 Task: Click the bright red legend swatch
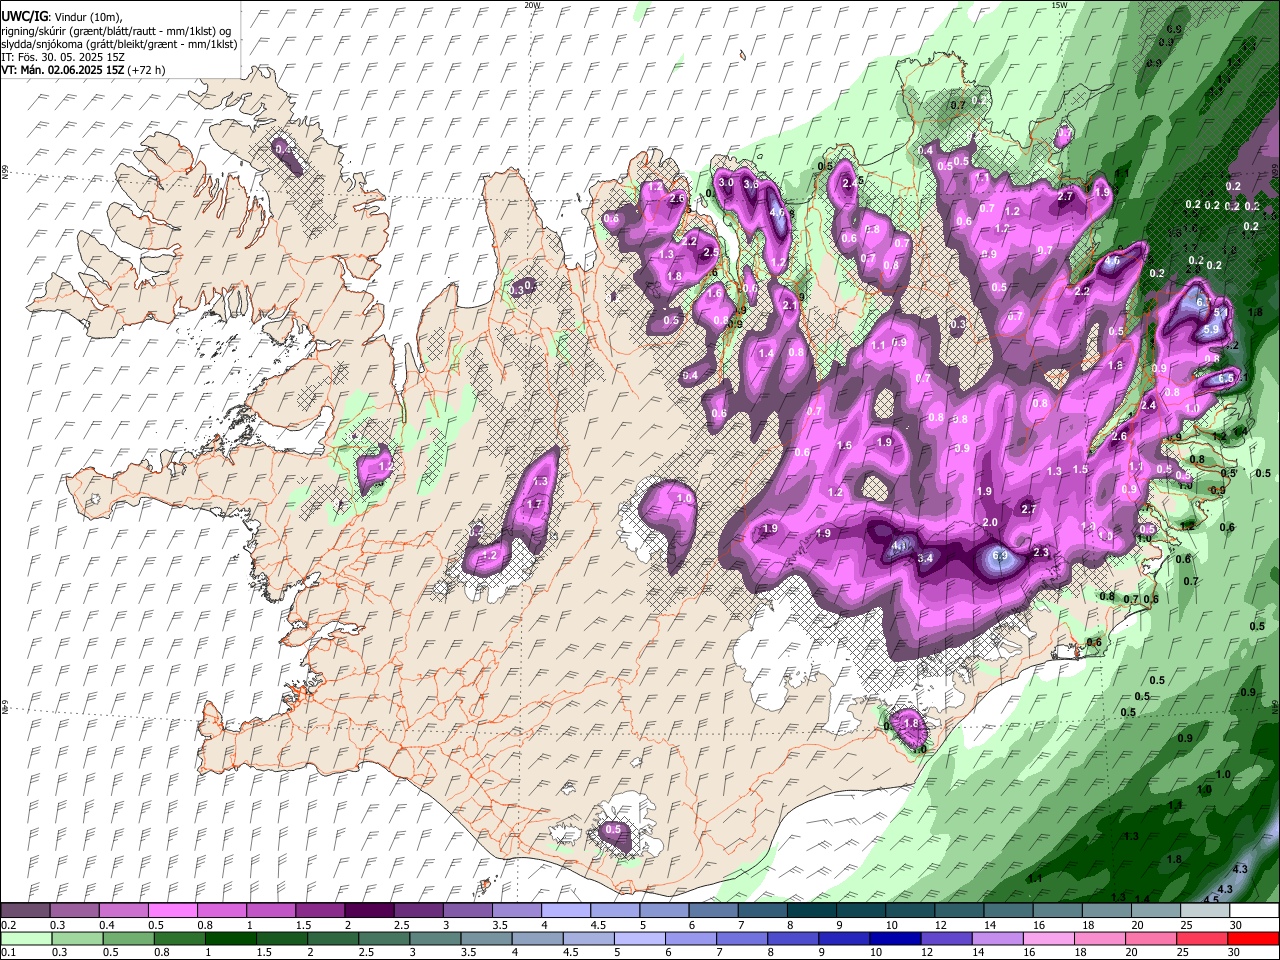point(1255,938)
